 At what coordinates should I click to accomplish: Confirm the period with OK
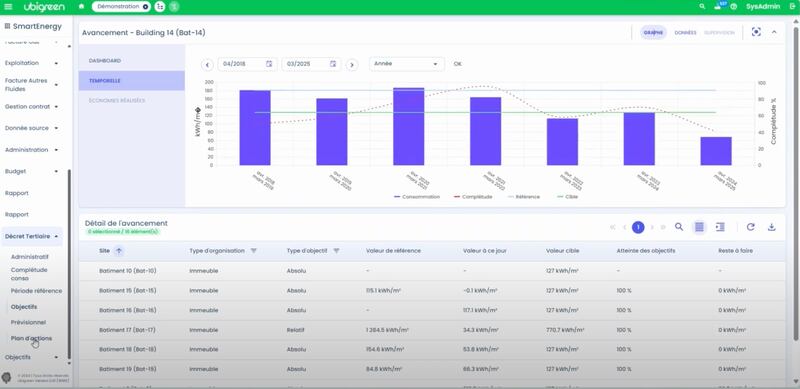pos(458,64)
